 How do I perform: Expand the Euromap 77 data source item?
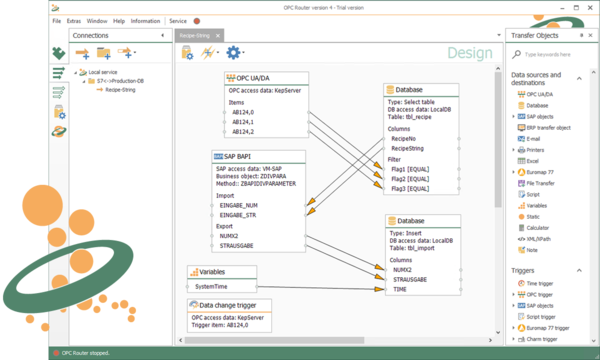click(514, 172)
